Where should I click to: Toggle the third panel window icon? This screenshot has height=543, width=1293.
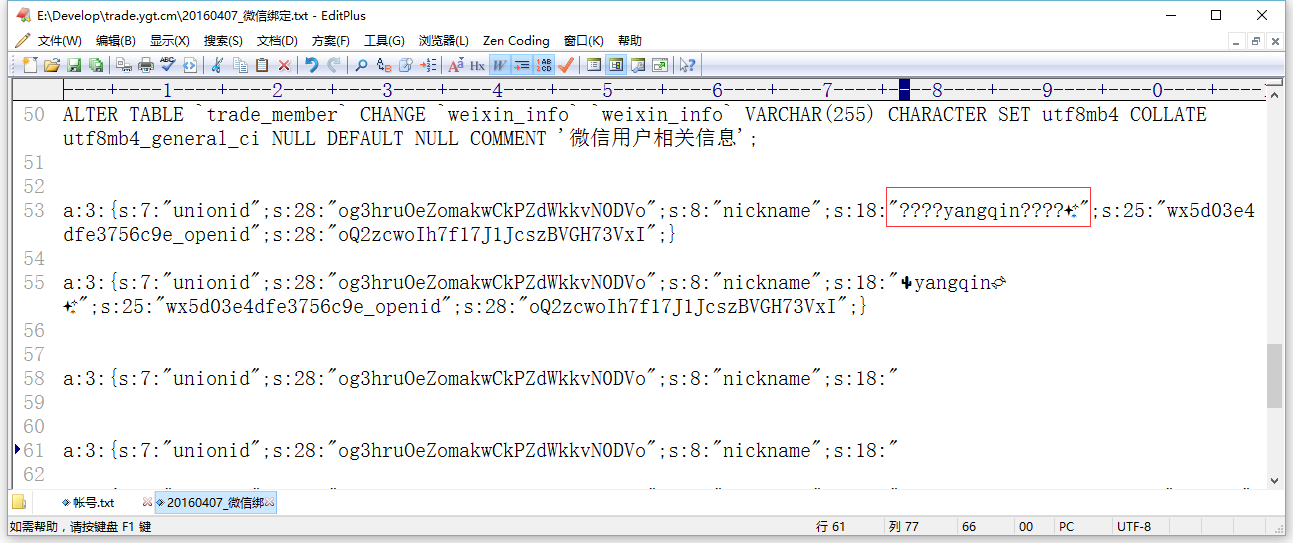point(638,65)
